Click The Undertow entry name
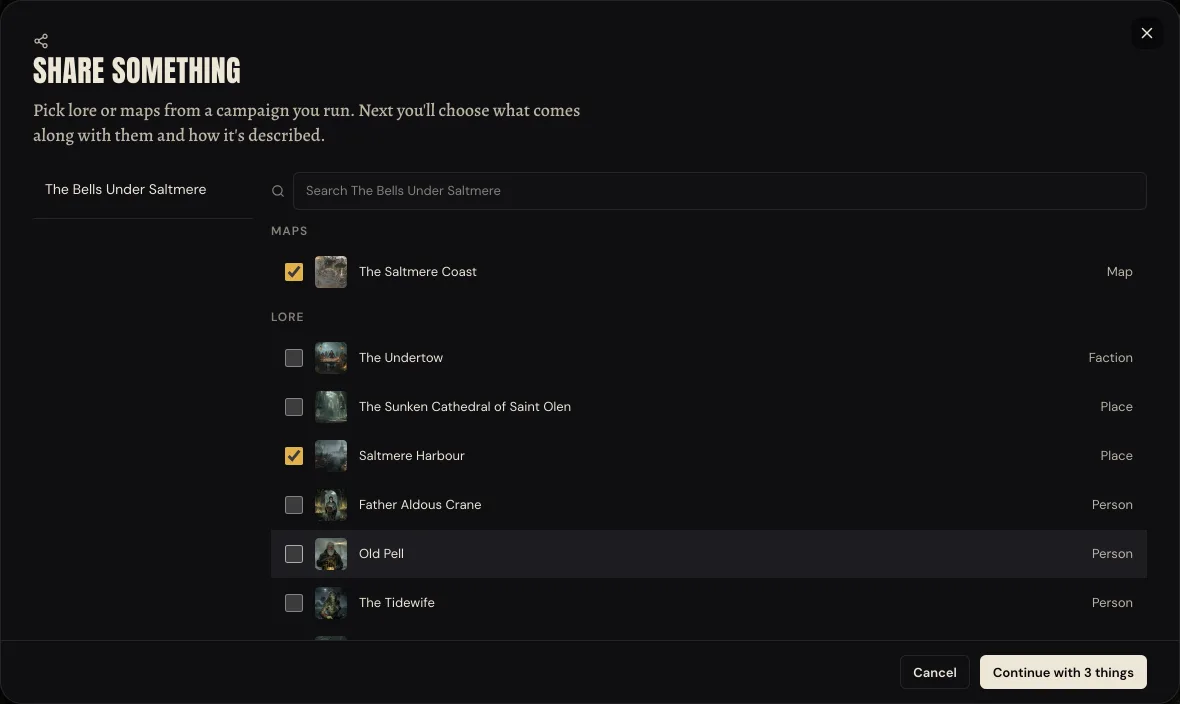 point(400,358)
